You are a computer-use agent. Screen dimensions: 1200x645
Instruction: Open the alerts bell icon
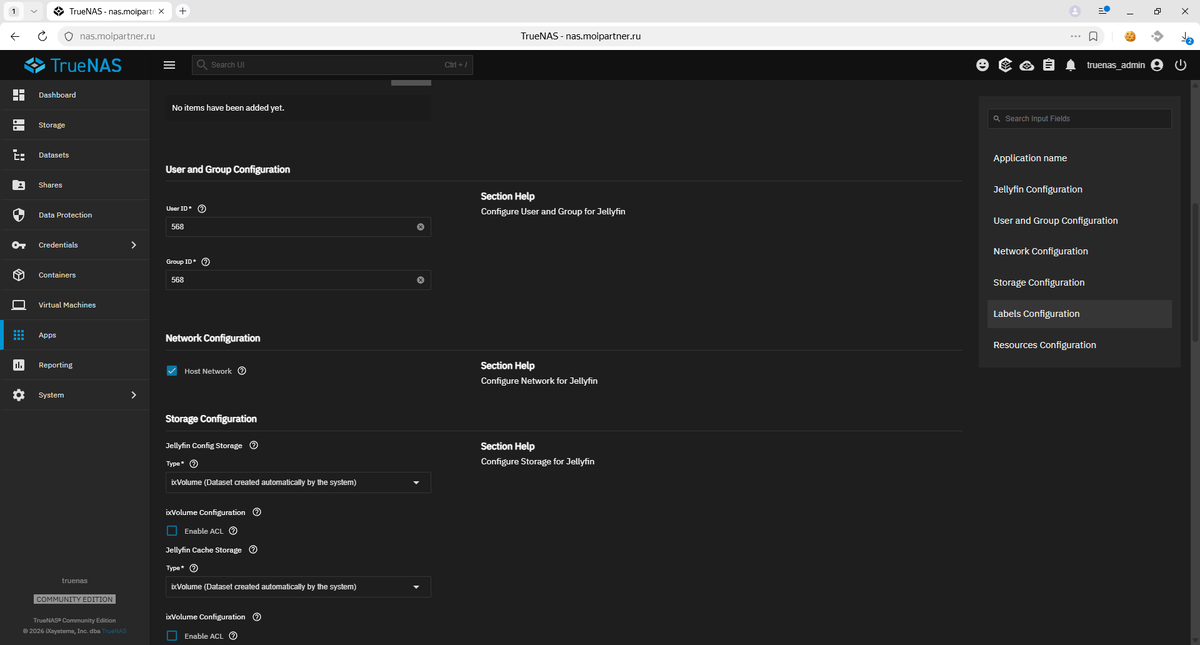(1070, 65)
